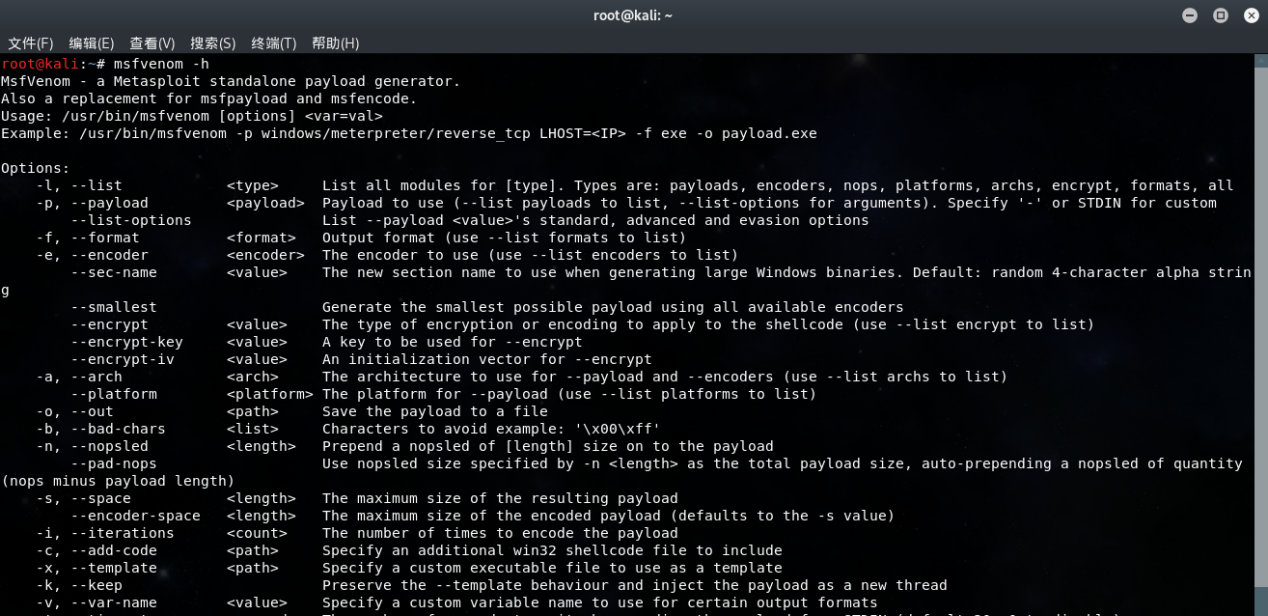Click the '<list>' argument placeholder

point(253,429)
